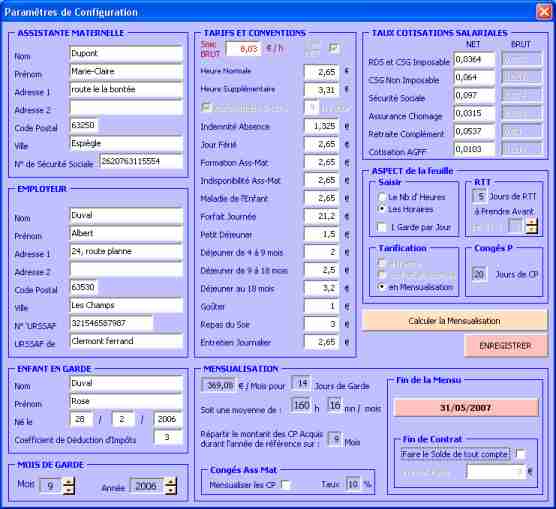This screenshot has height=509, width=556.
Task: Click the Calculer la Mensualisation button
Action: coord(455,321)
